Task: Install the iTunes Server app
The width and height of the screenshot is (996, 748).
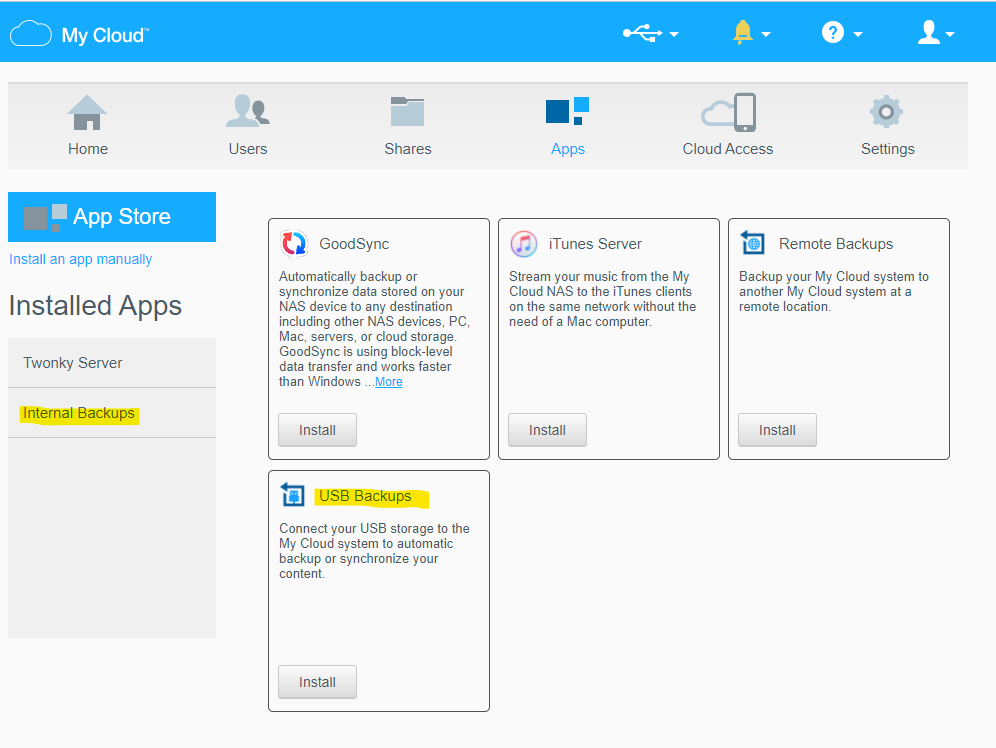Action: (x=547, y=430)
